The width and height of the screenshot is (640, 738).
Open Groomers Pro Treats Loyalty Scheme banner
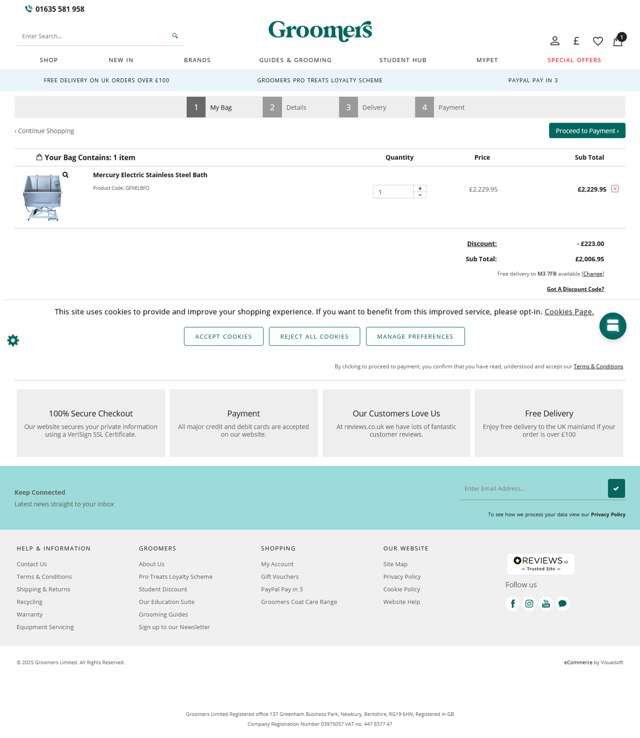tap(320, 80)
